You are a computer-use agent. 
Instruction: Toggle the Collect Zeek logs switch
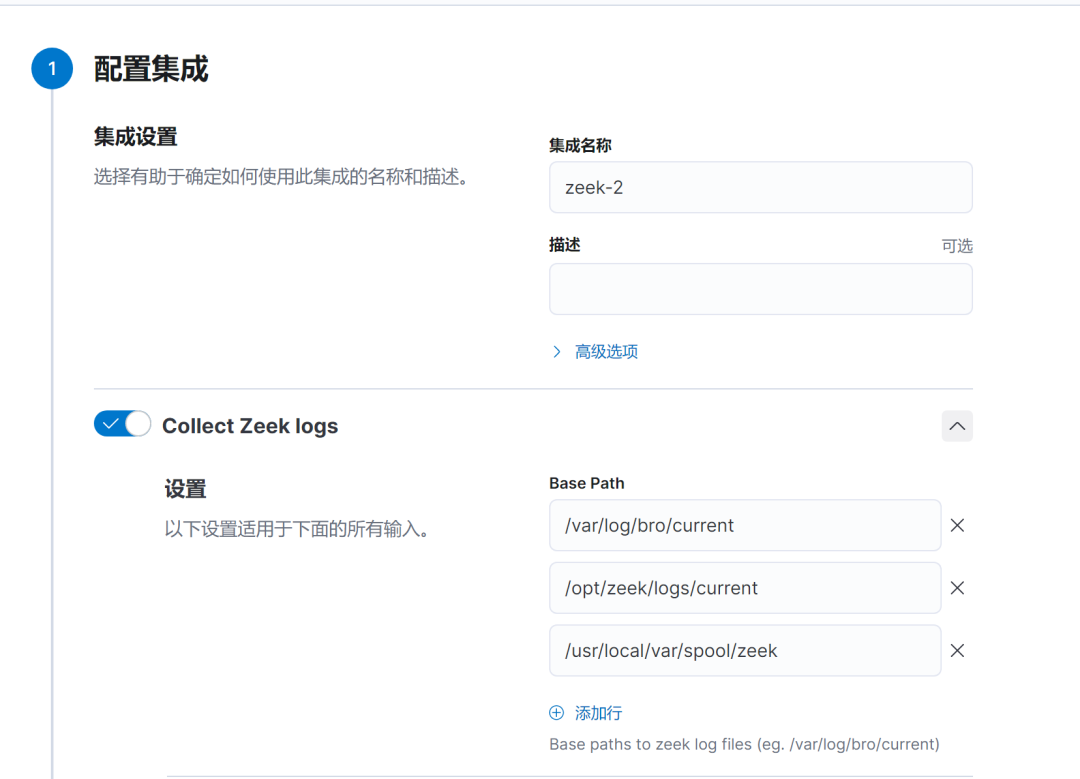pyautogui.click(x=123, y=424)
